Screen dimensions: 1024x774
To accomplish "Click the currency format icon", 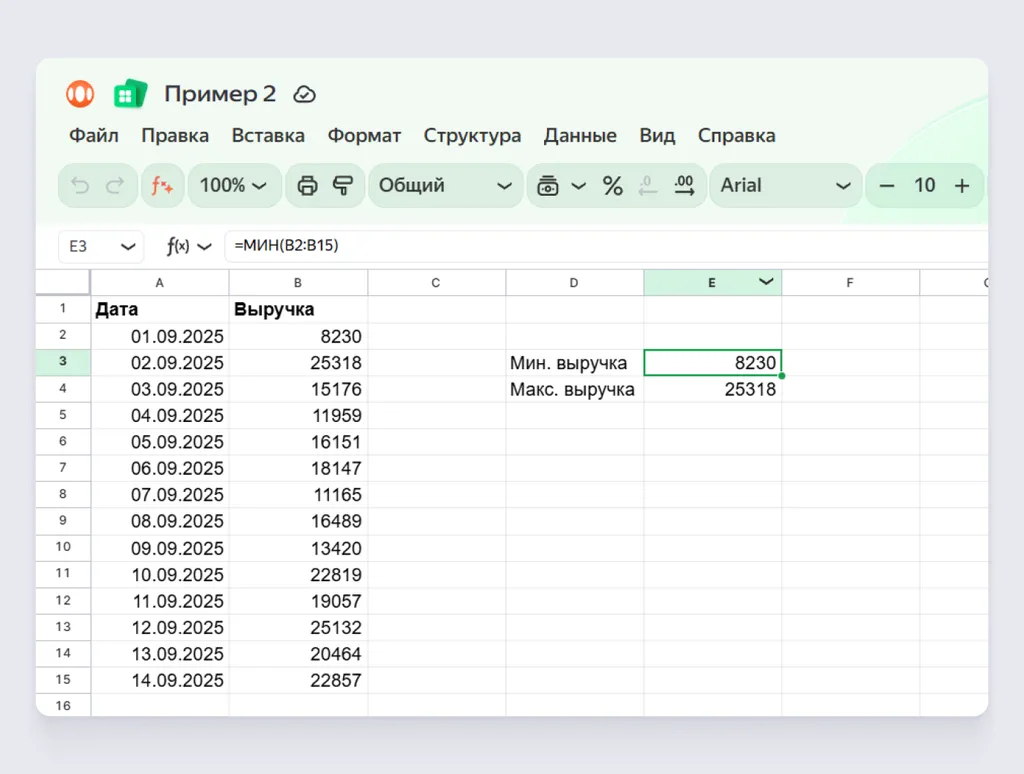I will click(547, 186).
